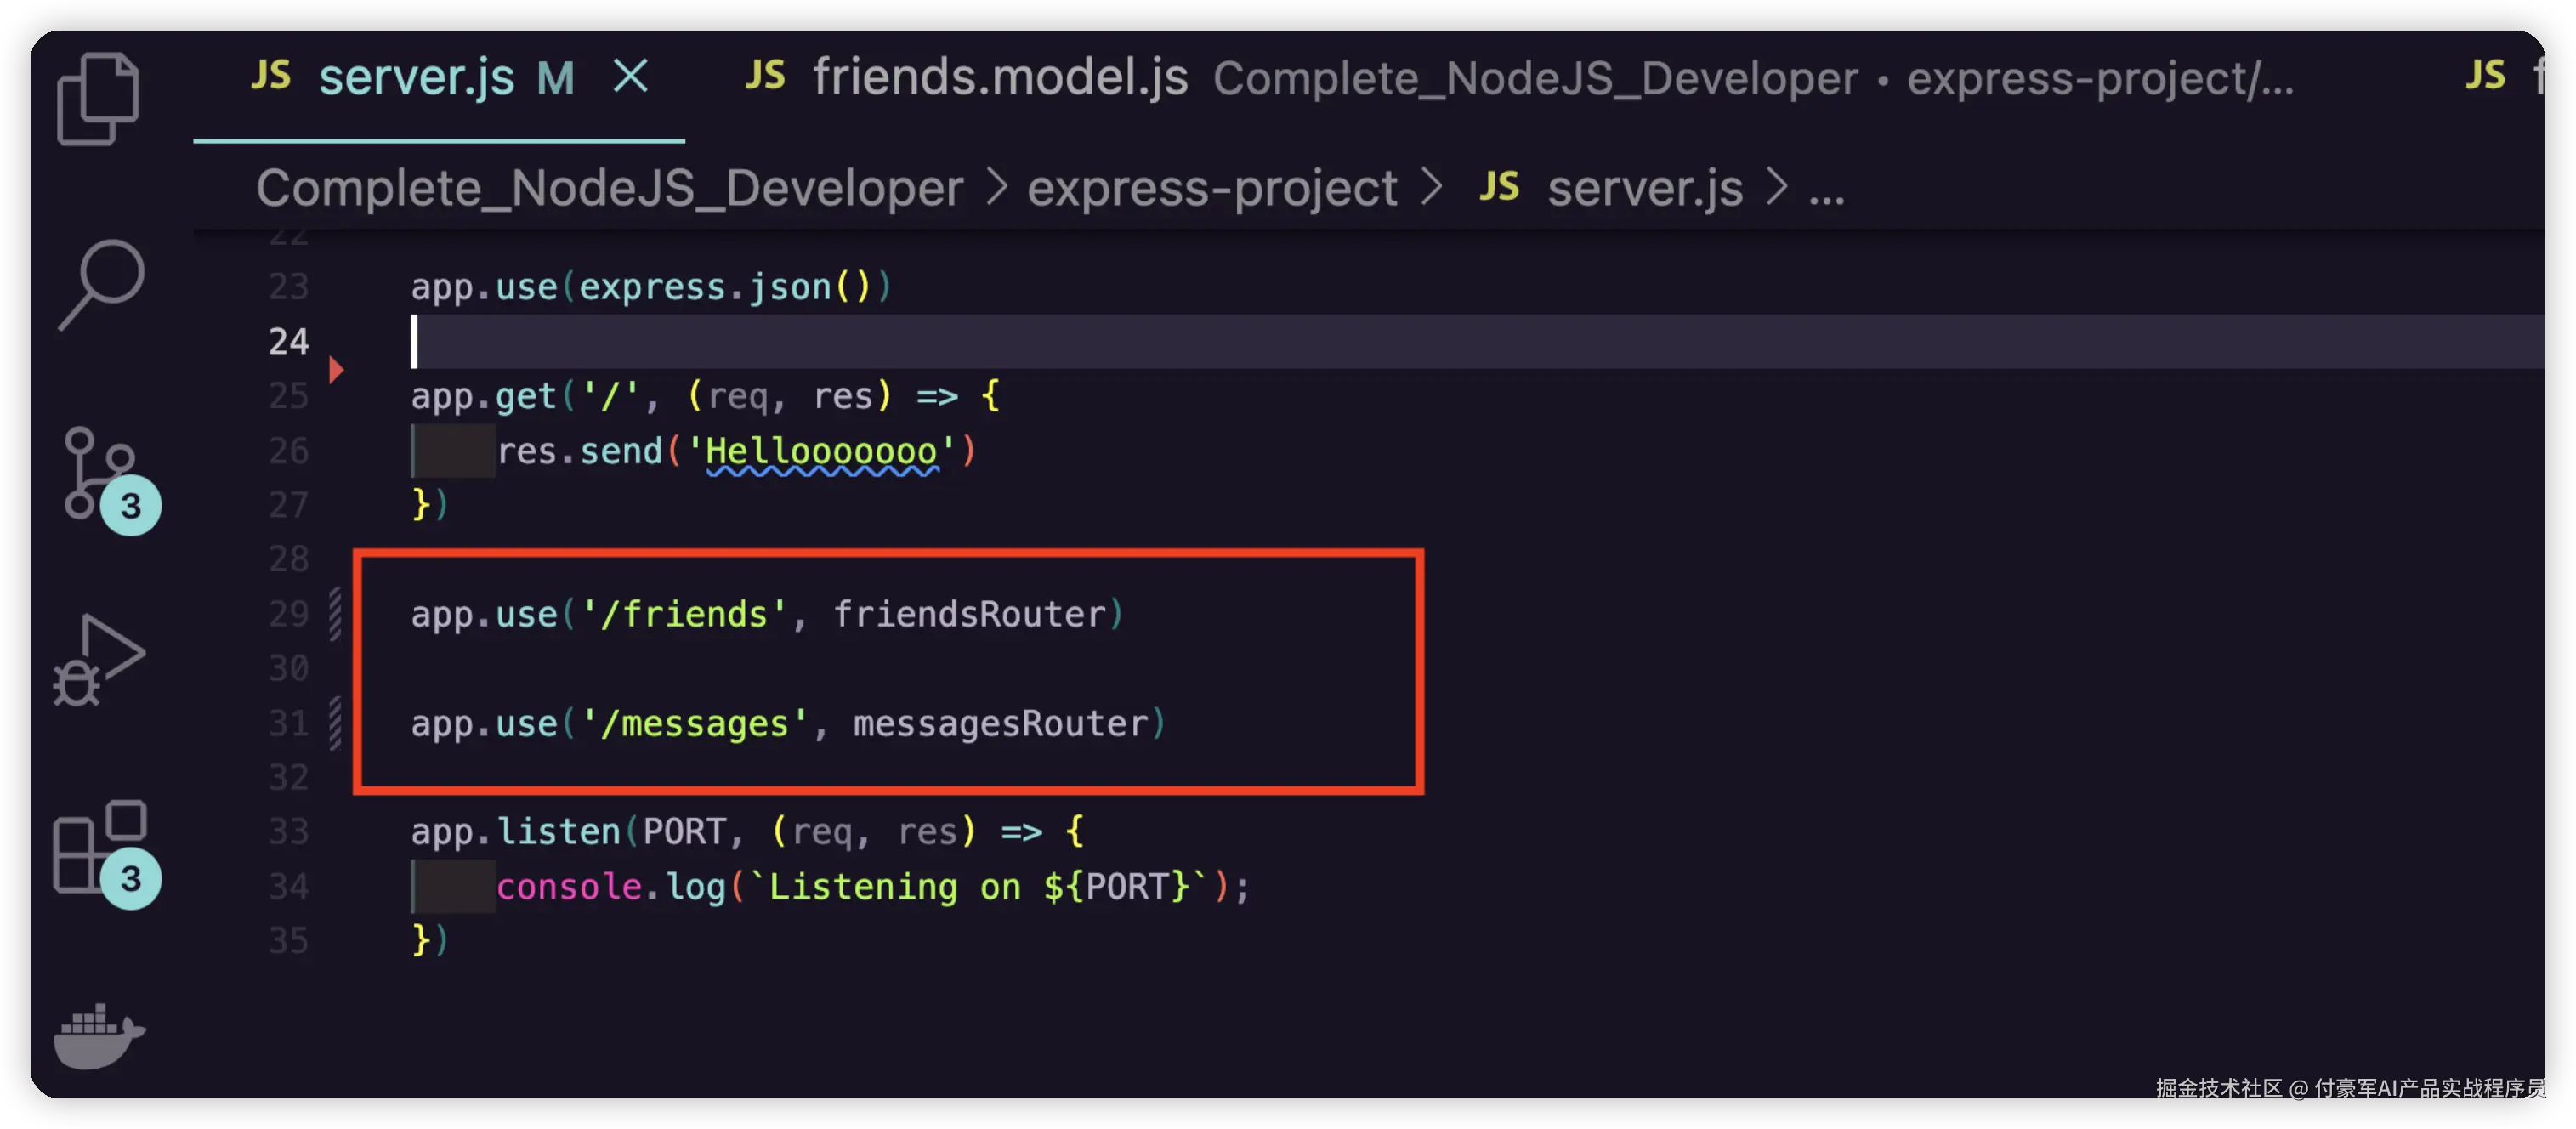
Task: Click friendsRouter identifier on line 29
Action: click(x=969, y=614)
